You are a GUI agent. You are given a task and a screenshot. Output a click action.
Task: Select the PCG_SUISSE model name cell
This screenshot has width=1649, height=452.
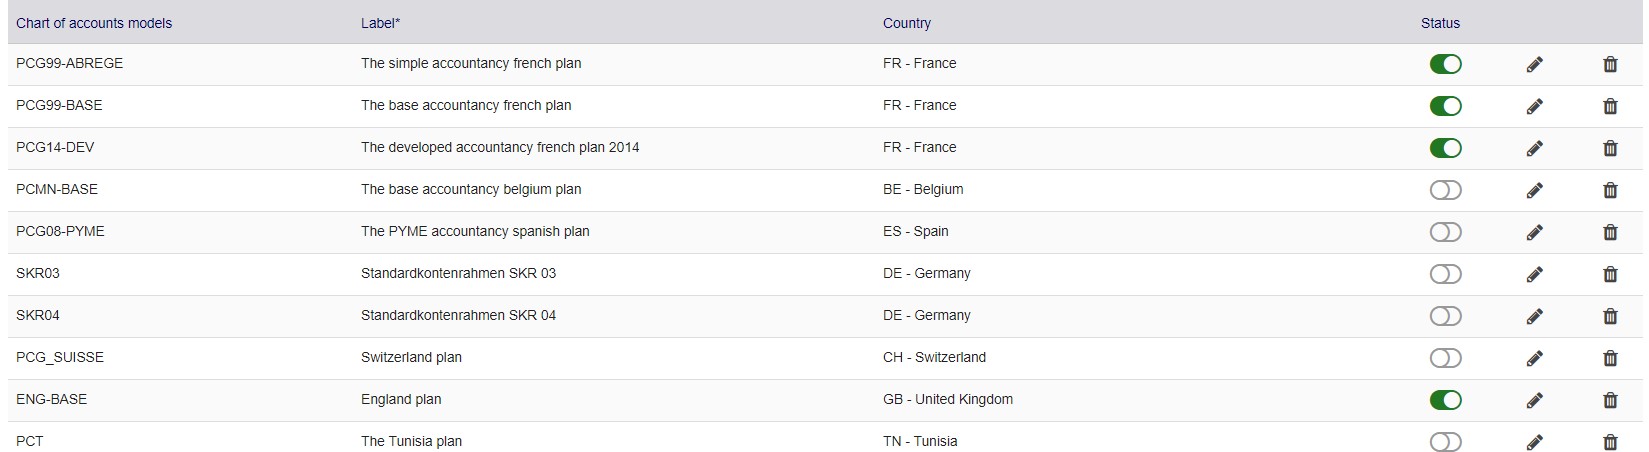60,357
